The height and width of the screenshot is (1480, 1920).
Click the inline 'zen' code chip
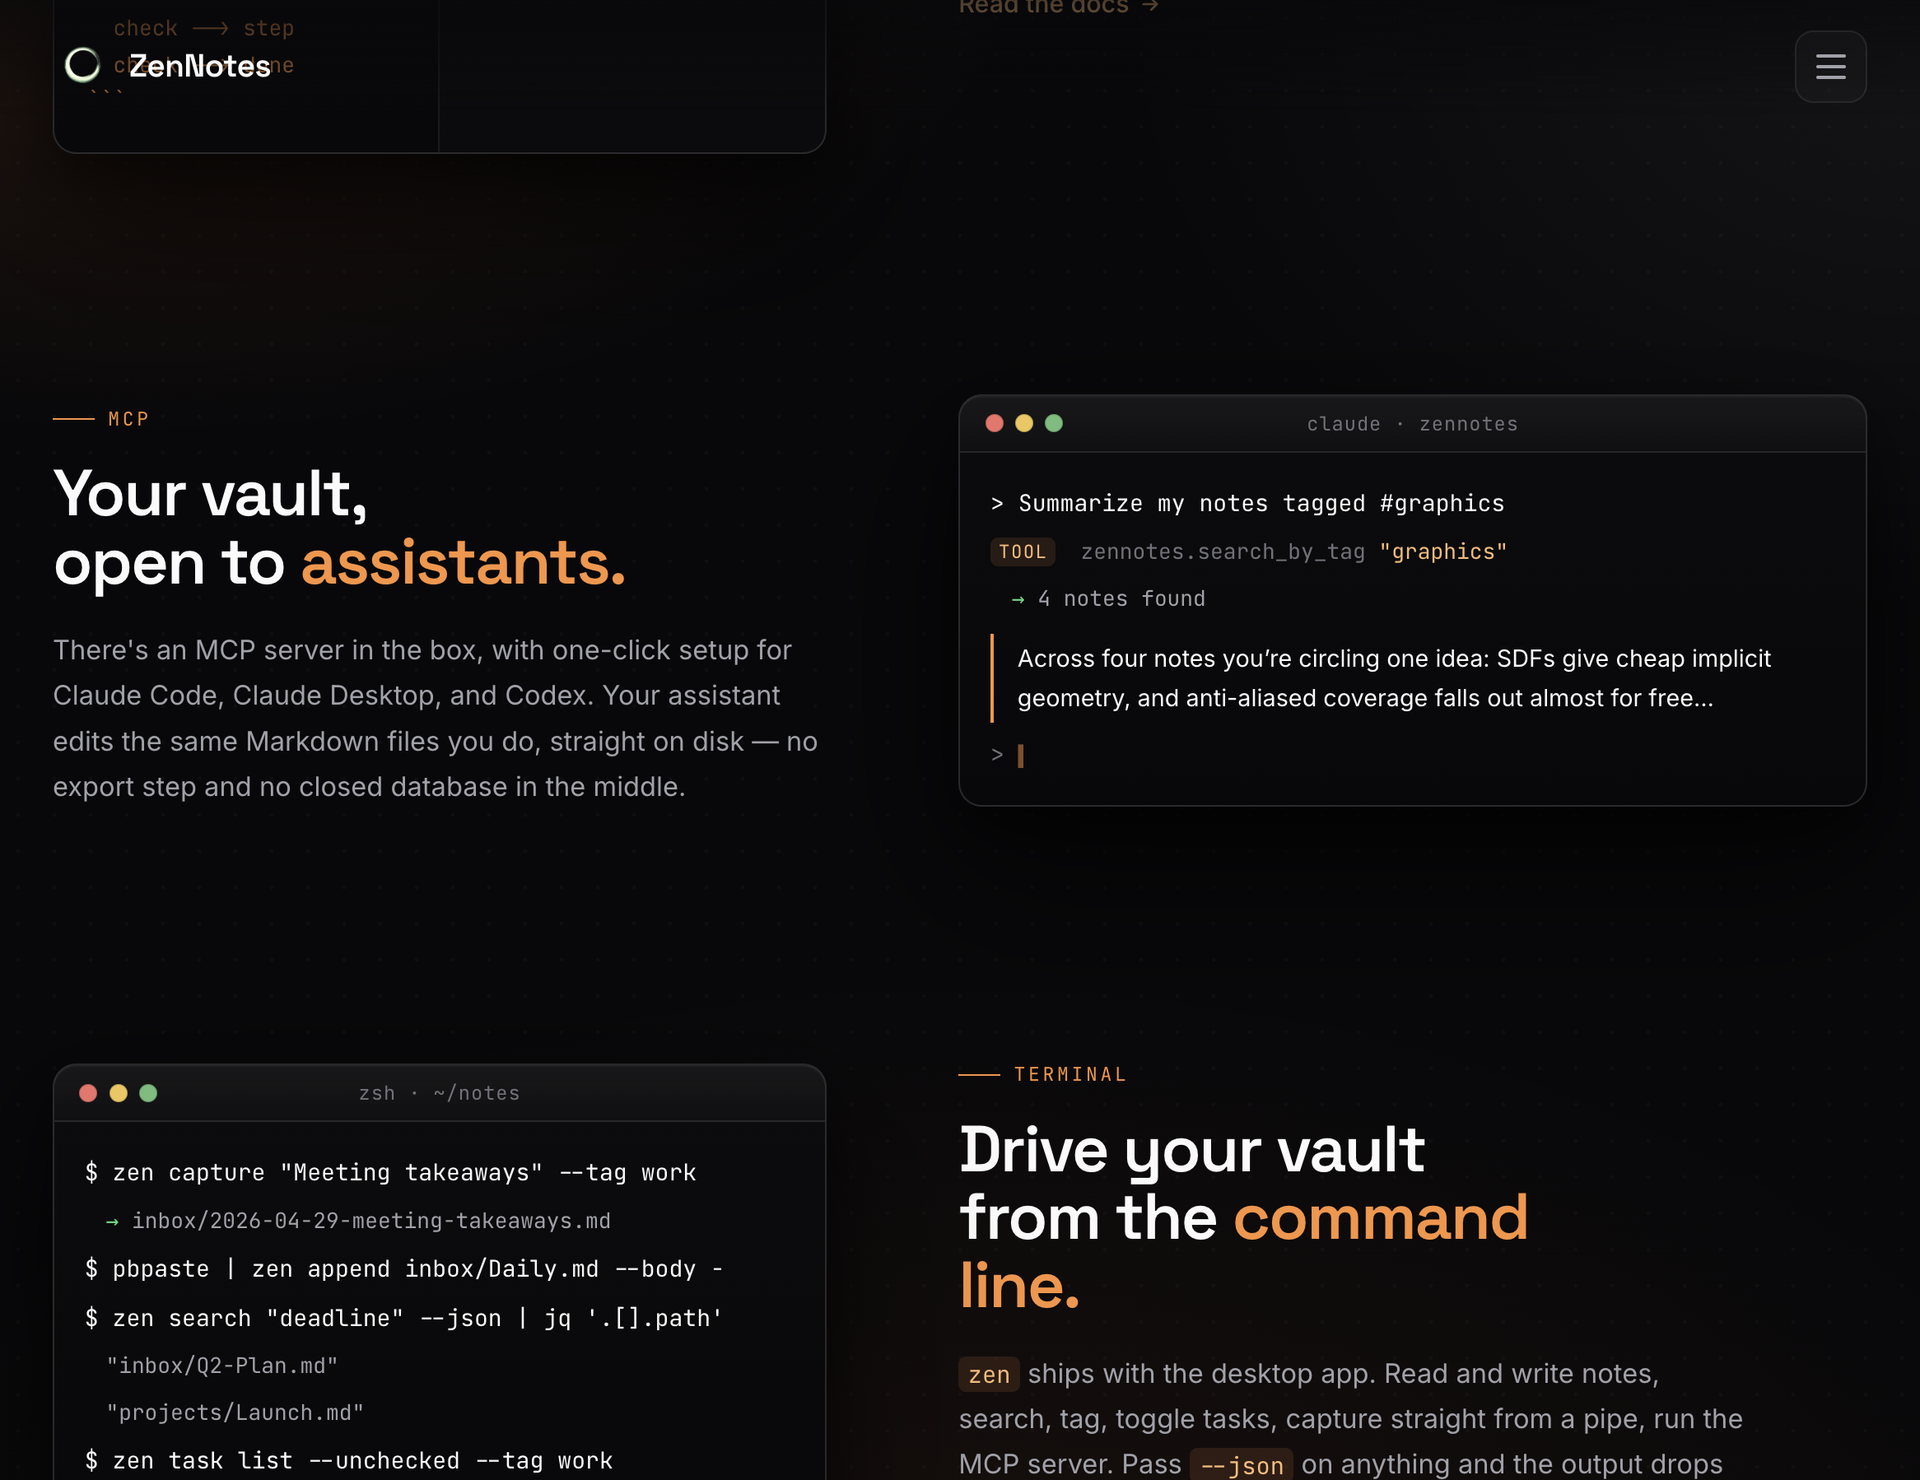(989, 1375)
